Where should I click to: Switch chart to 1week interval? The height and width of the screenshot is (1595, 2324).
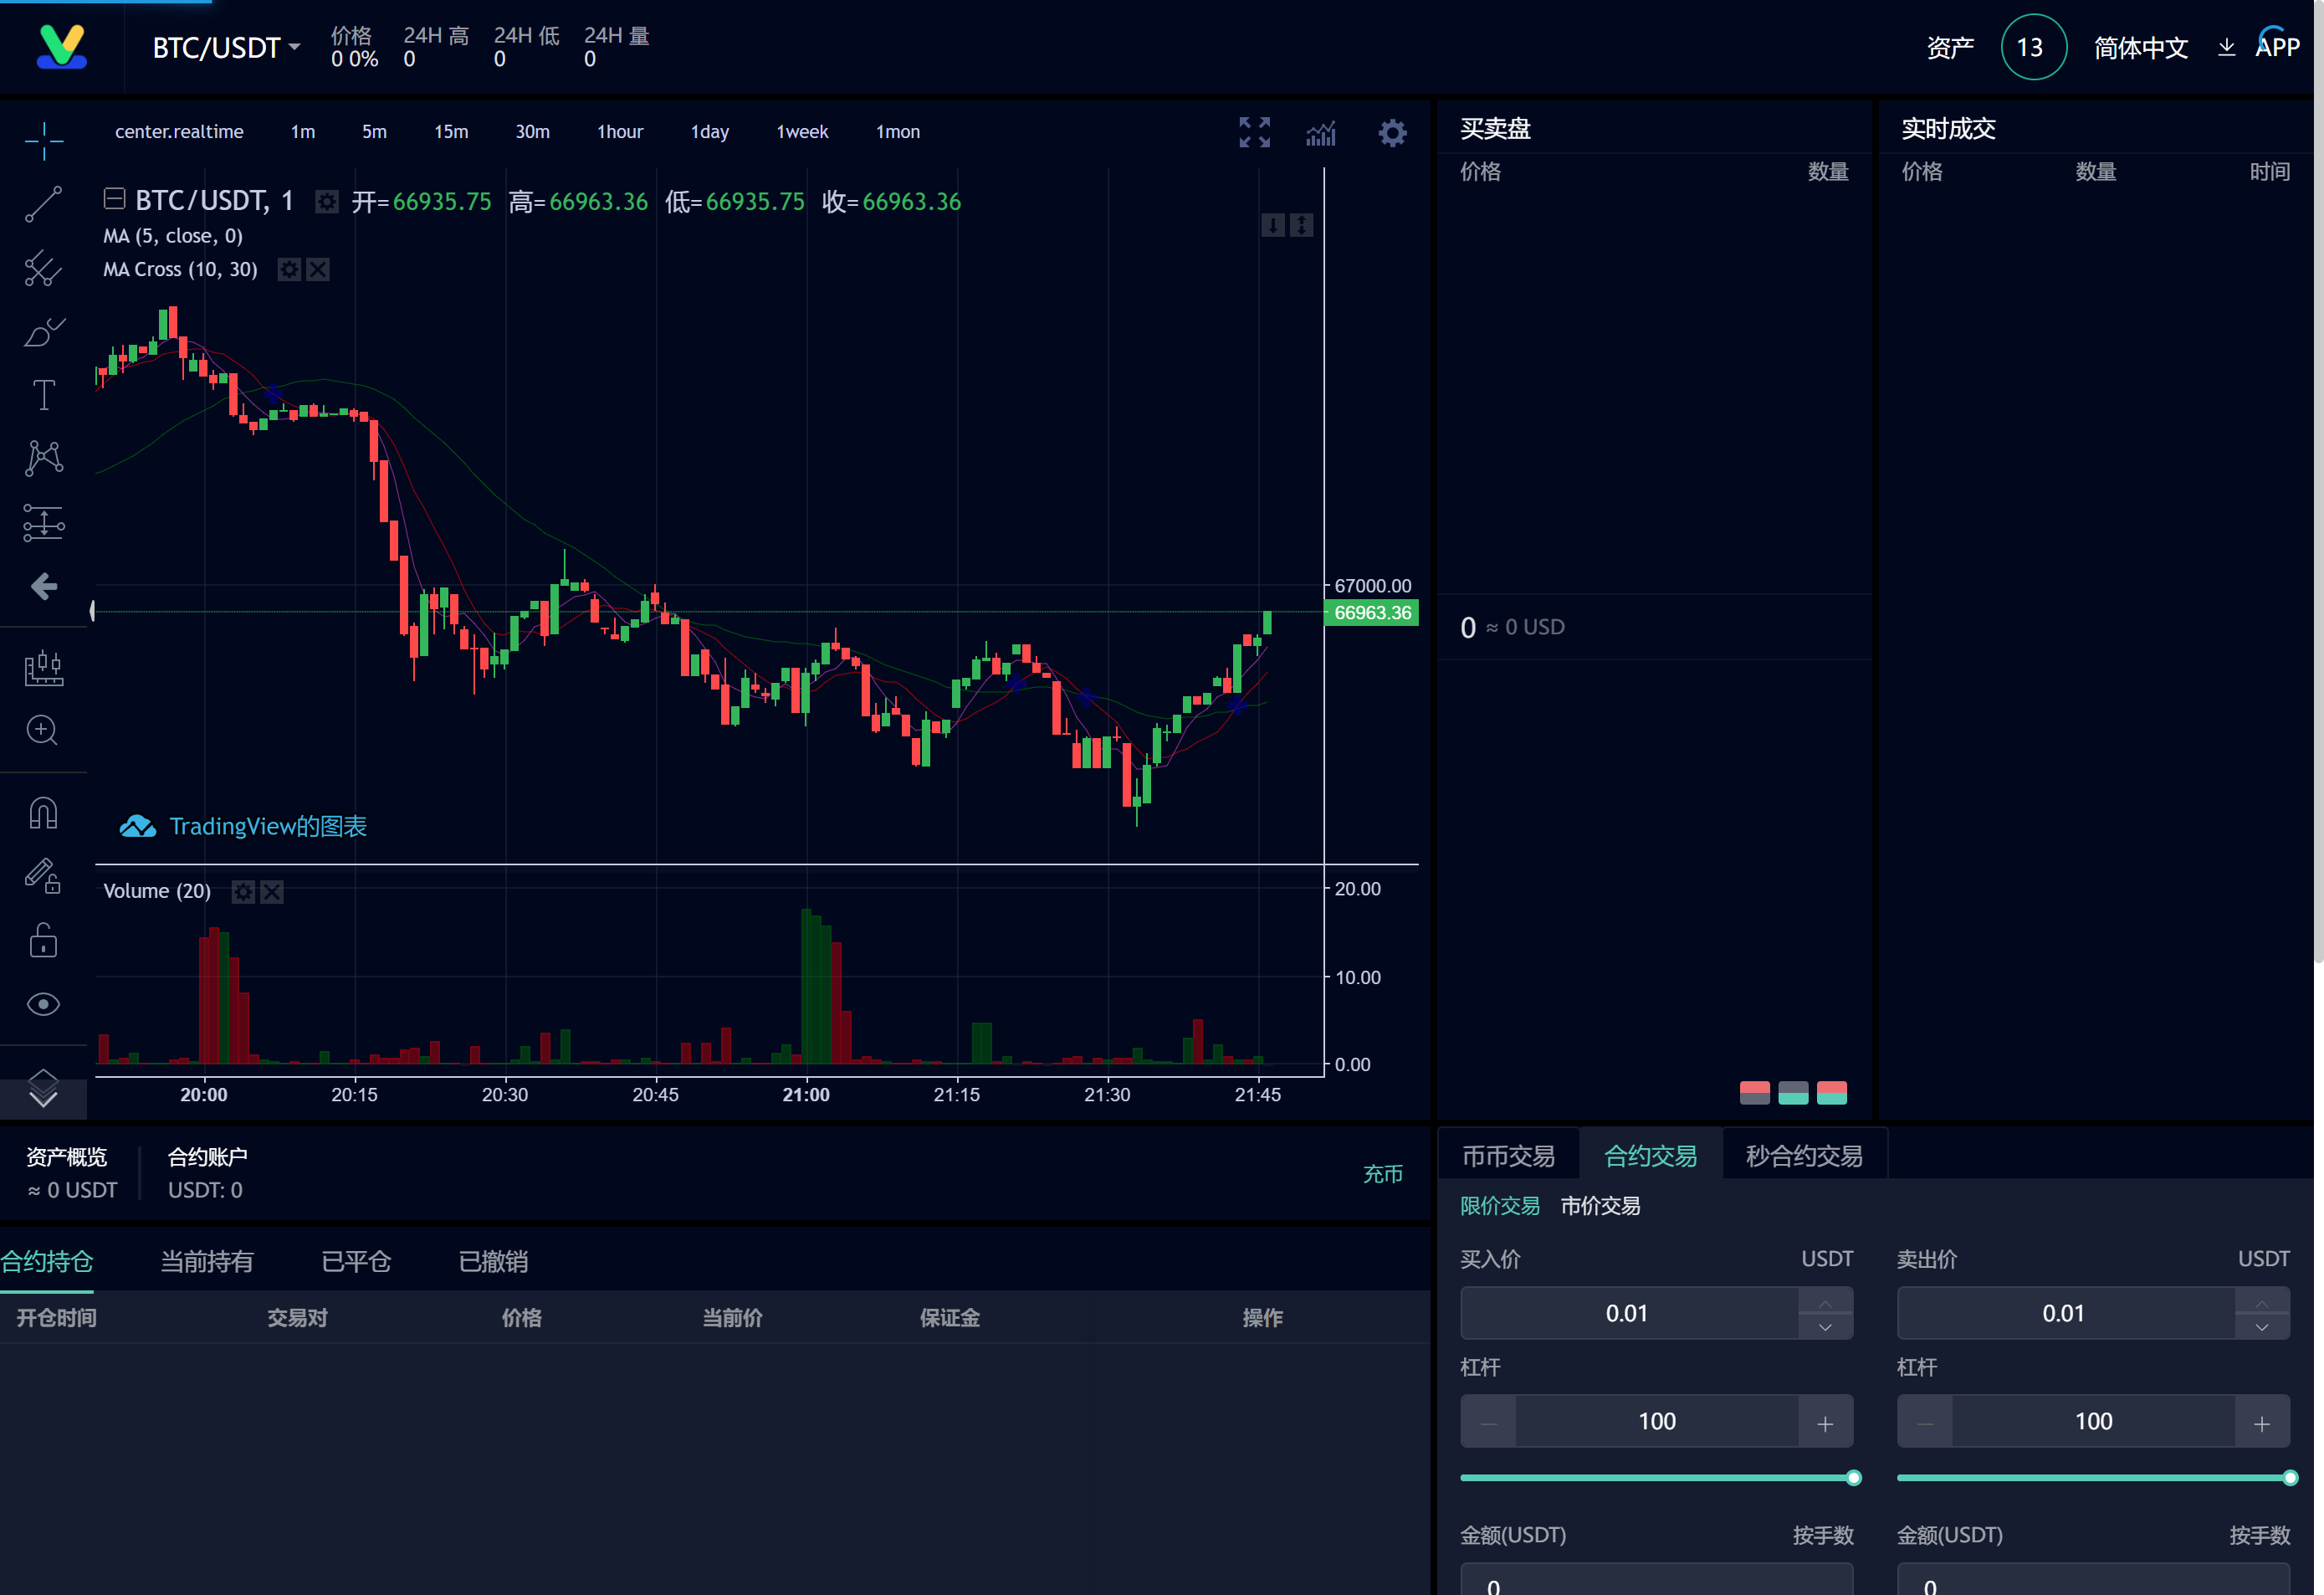pyautogui.click(x=802, y=132)
